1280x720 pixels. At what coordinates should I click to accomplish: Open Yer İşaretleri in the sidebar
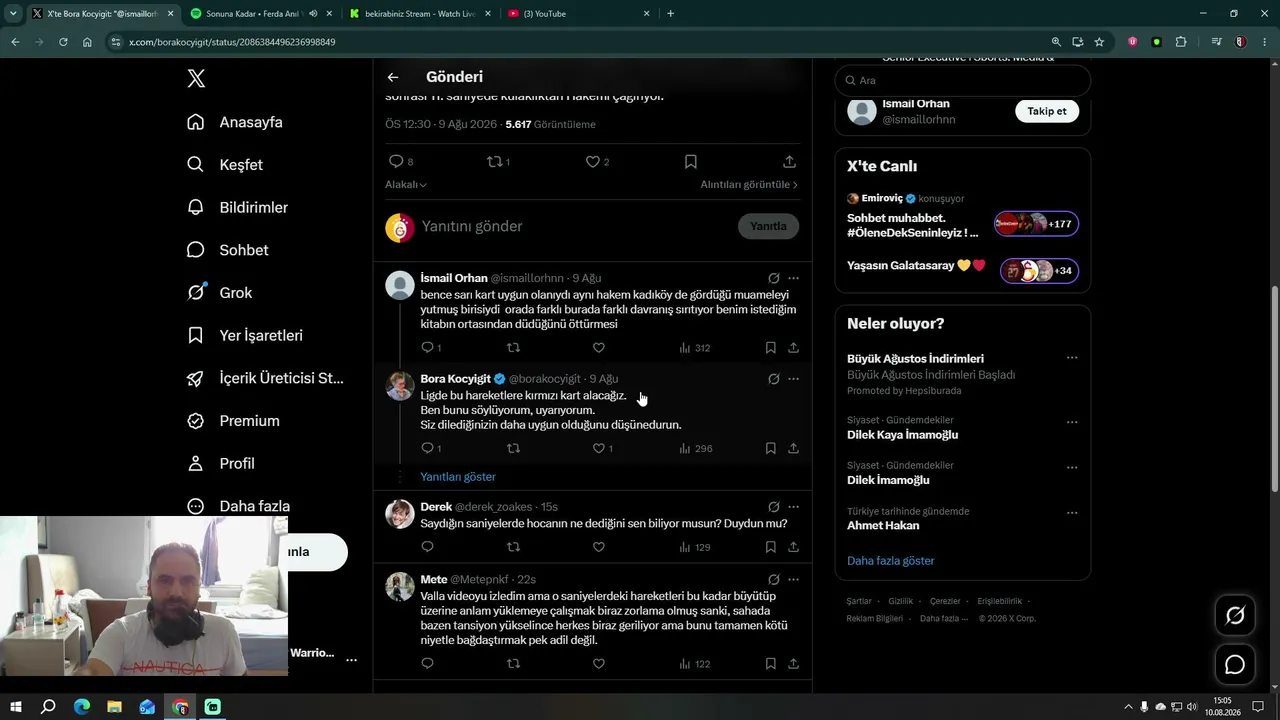click(x=245, y=336)
